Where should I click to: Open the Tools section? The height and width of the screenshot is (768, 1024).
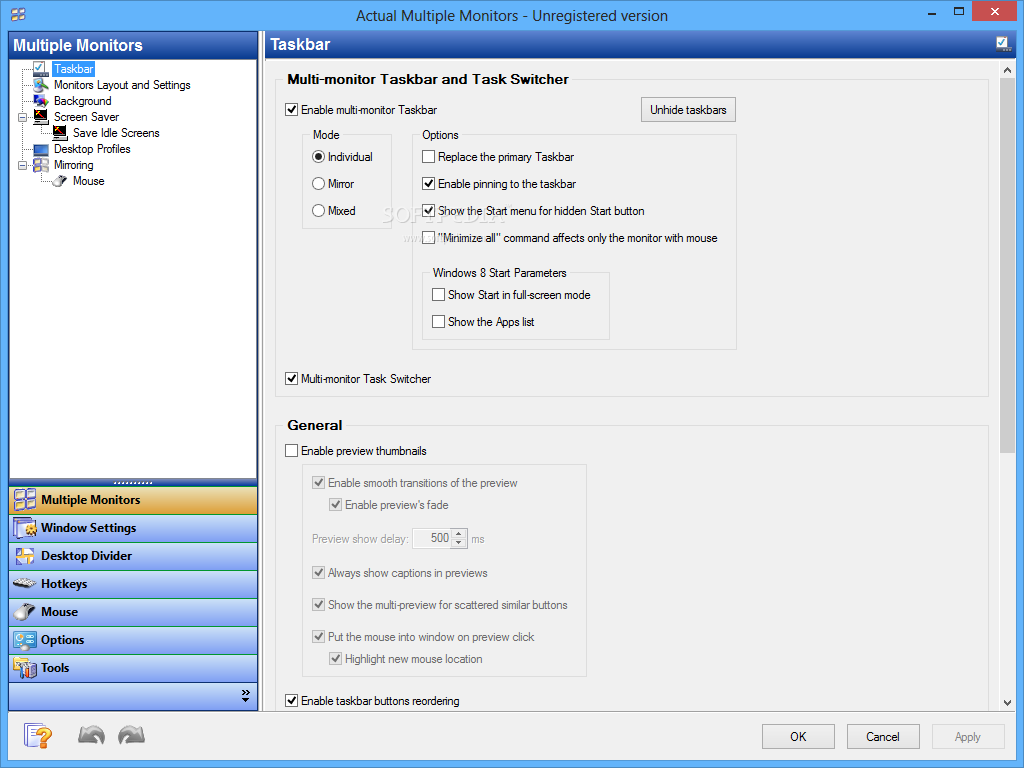133,669
